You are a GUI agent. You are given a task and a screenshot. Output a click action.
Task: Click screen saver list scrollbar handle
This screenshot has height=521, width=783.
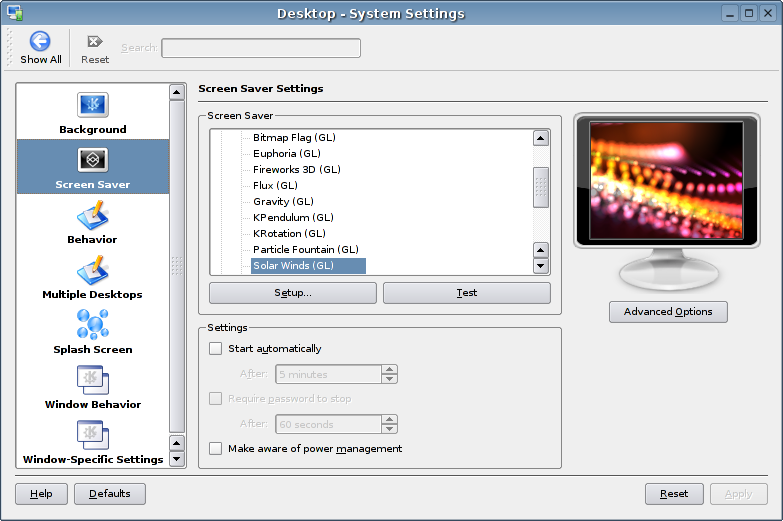pos(541,187)
